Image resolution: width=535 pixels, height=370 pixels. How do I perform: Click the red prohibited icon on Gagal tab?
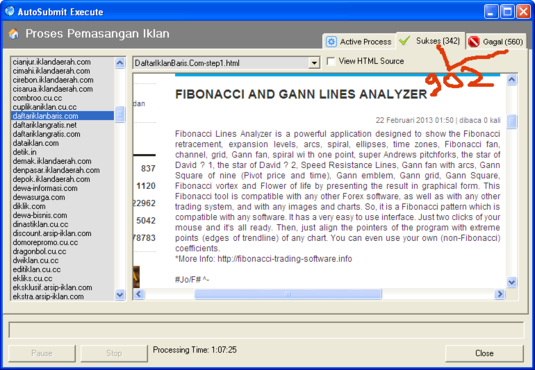474,42
